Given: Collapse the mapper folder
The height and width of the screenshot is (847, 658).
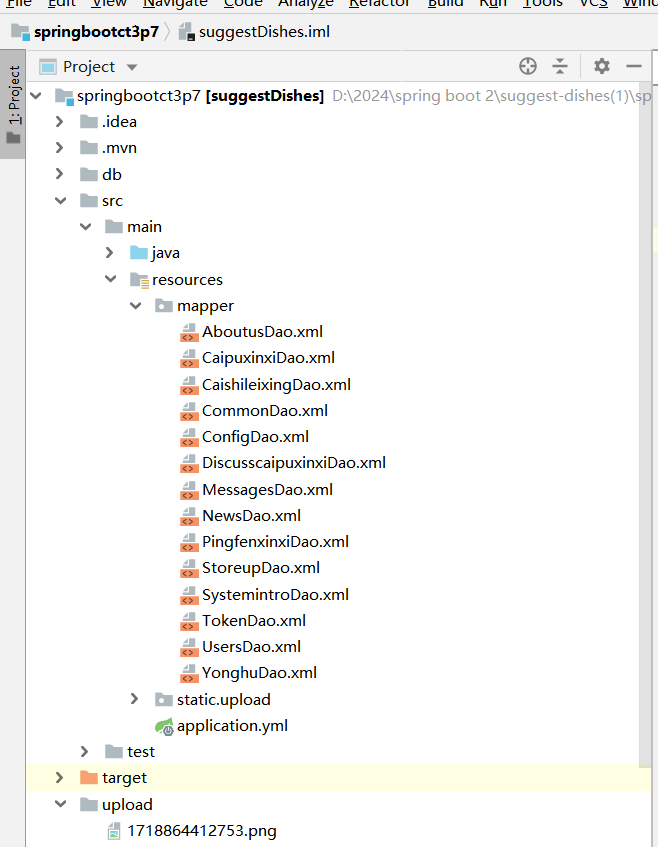Looking at the screenshot, I should coord(136,306).
